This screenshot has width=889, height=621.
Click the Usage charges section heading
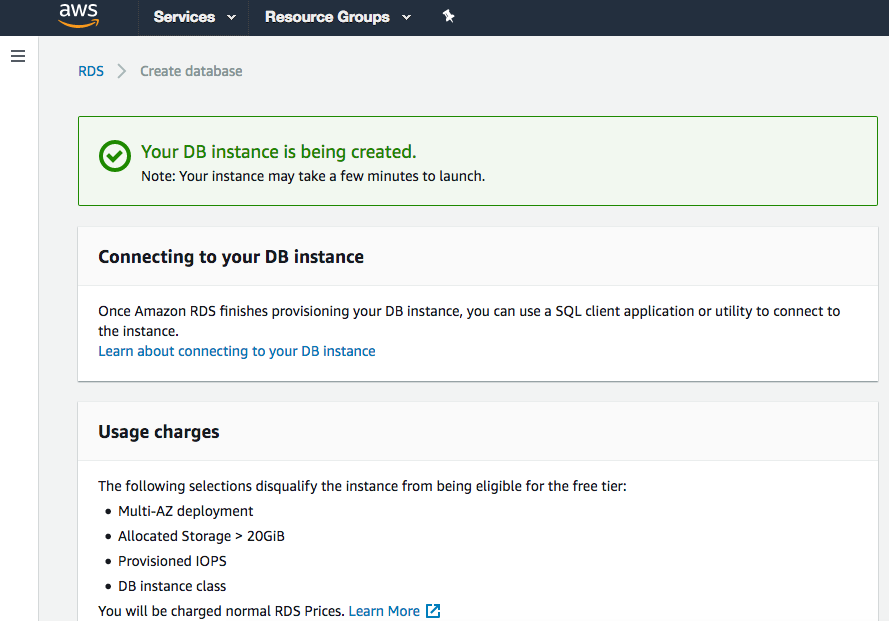(x=159, y=432)
